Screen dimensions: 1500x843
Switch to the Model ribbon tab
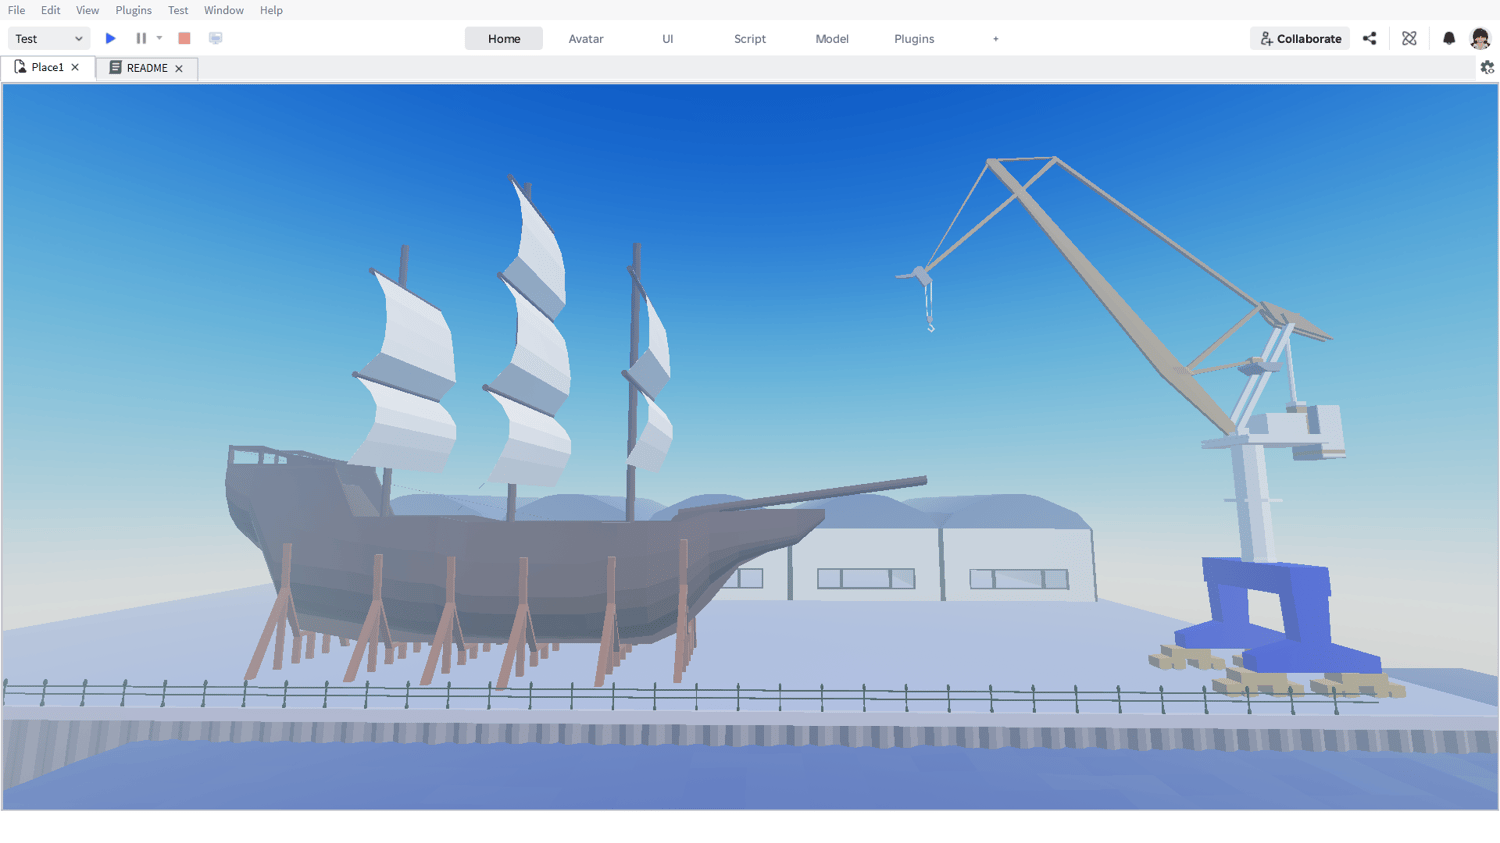click(832, 38)
